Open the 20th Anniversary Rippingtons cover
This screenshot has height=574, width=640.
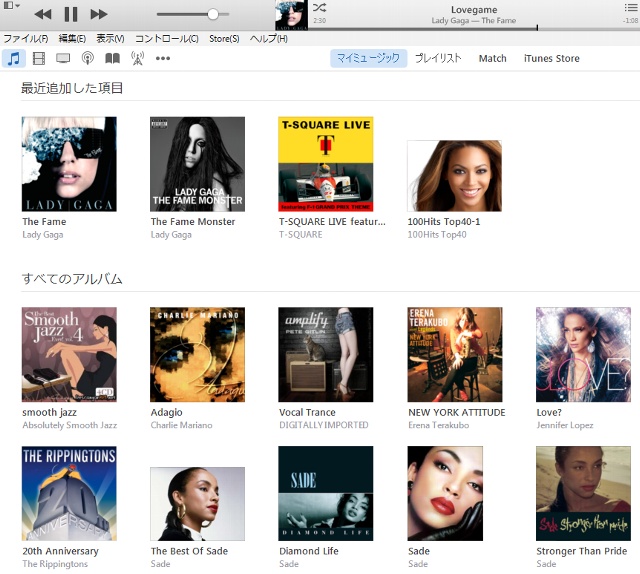point(69,494)
